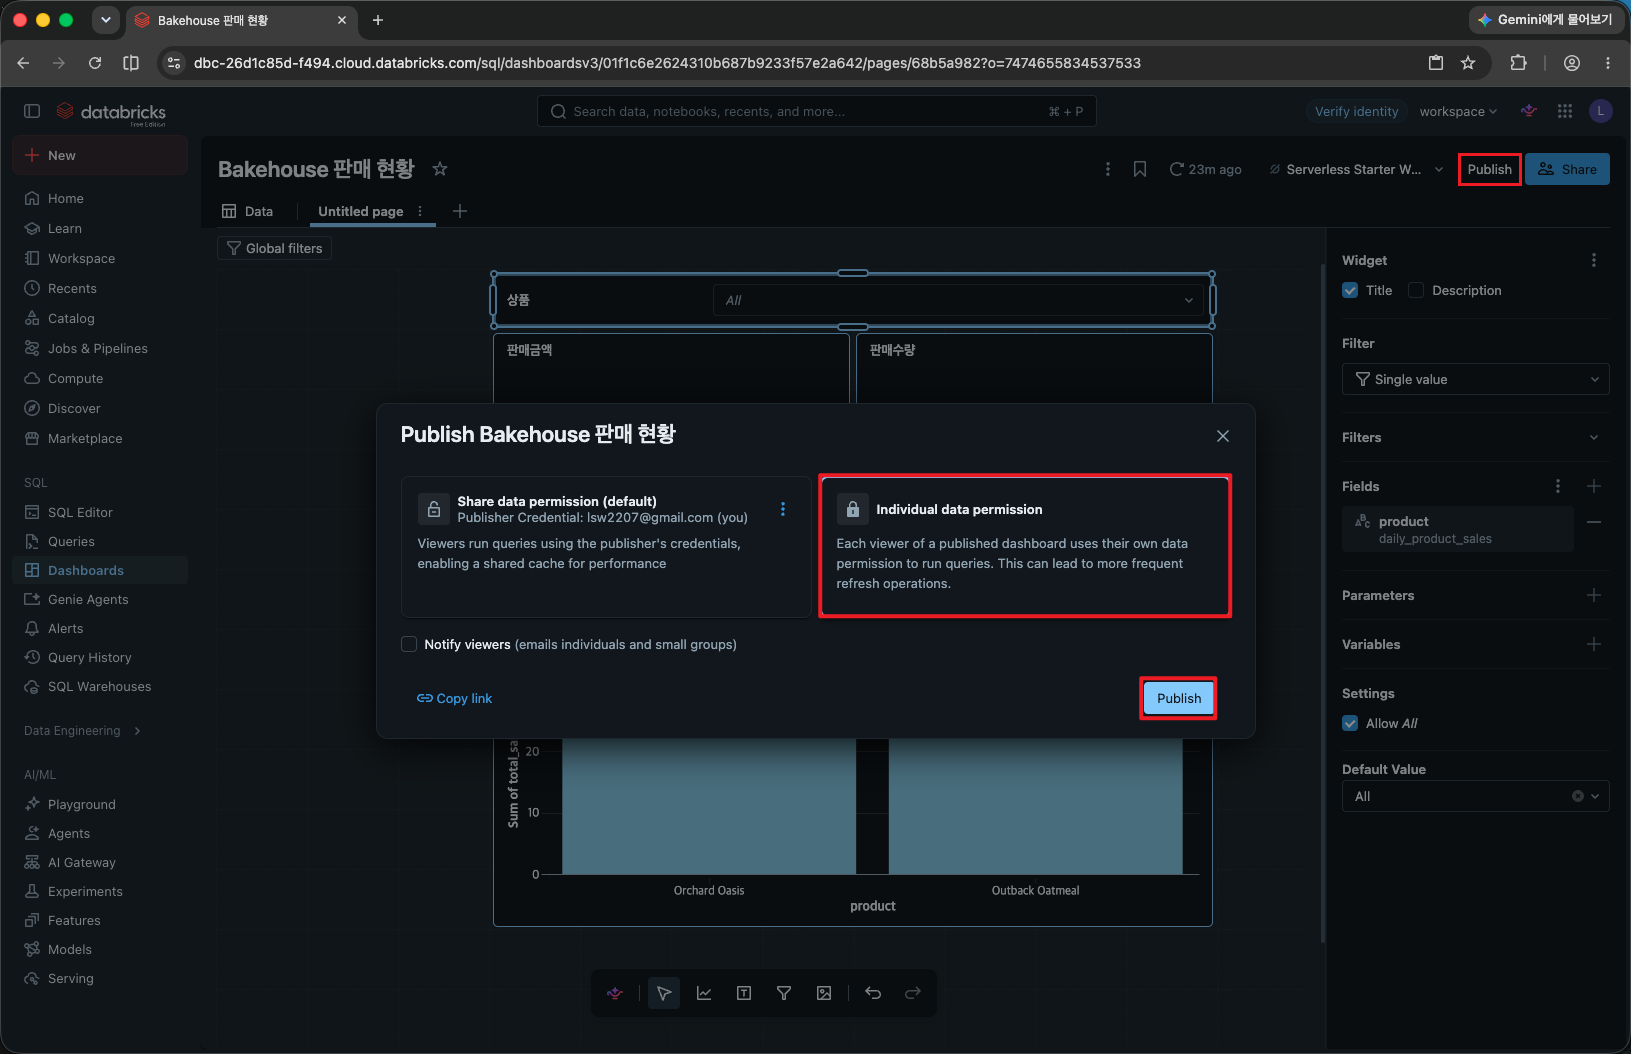Go to Dashboards in sidebar
The width and height of the screenshot is (1631, 1054).
pos(99,570)
